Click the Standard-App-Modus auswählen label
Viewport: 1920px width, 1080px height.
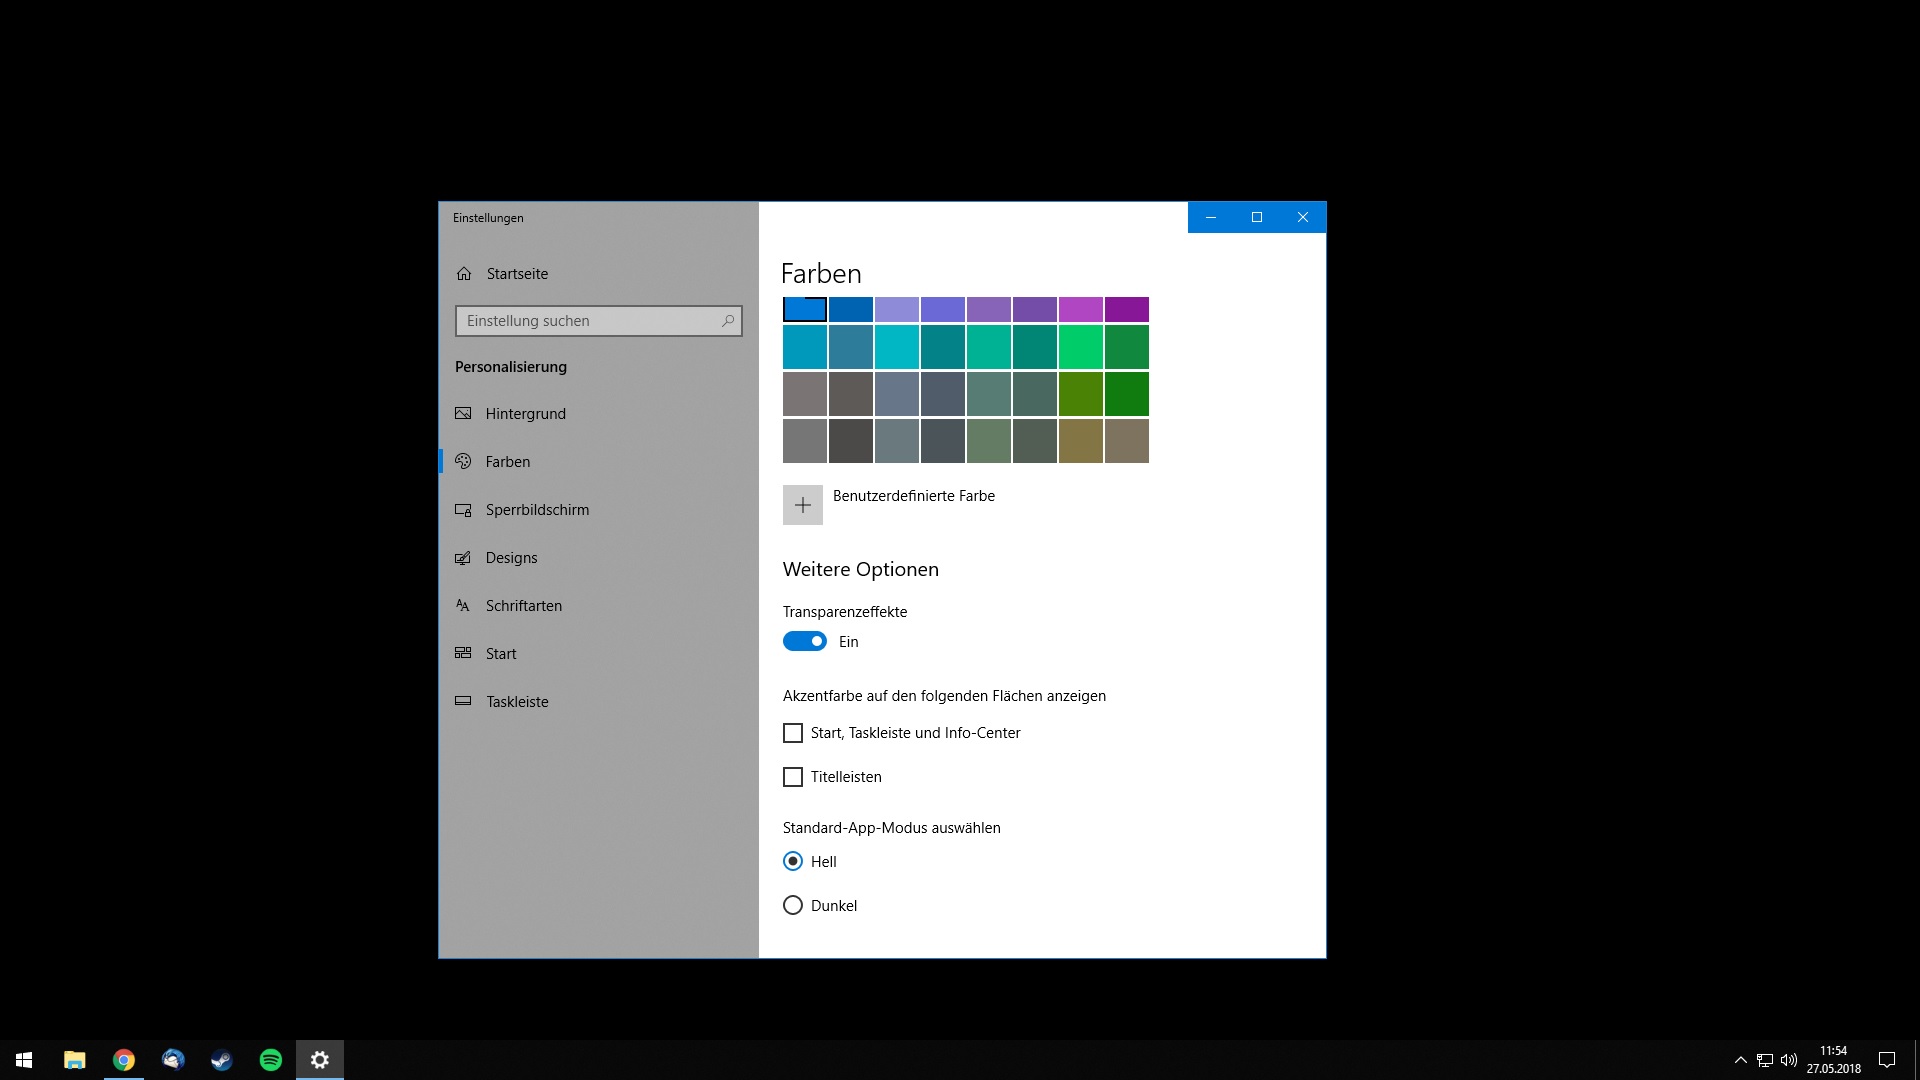pyautogui.click(x=892, y=828)
